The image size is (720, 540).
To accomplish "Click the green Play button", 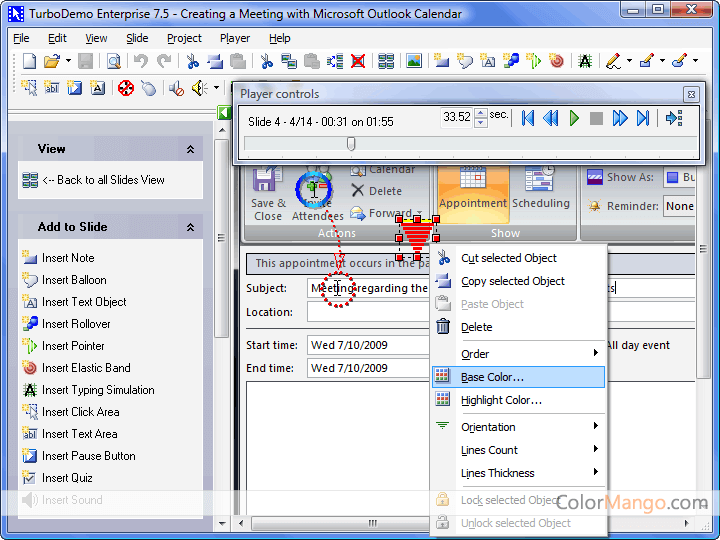I will [x=574, y=118].
